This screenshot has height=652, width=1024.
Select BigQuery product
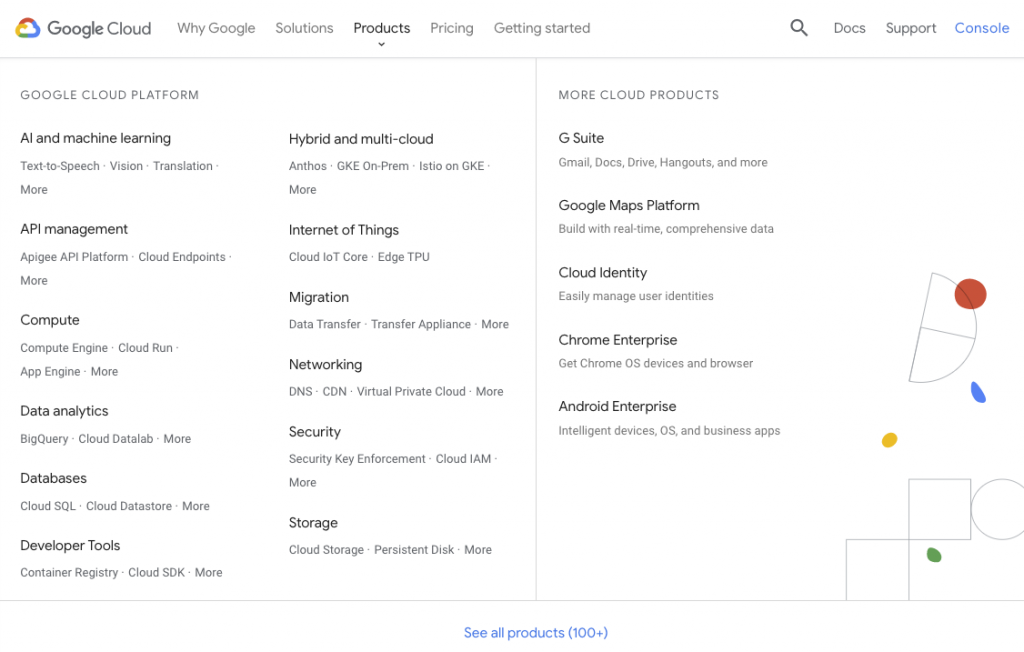click(44, 438)
